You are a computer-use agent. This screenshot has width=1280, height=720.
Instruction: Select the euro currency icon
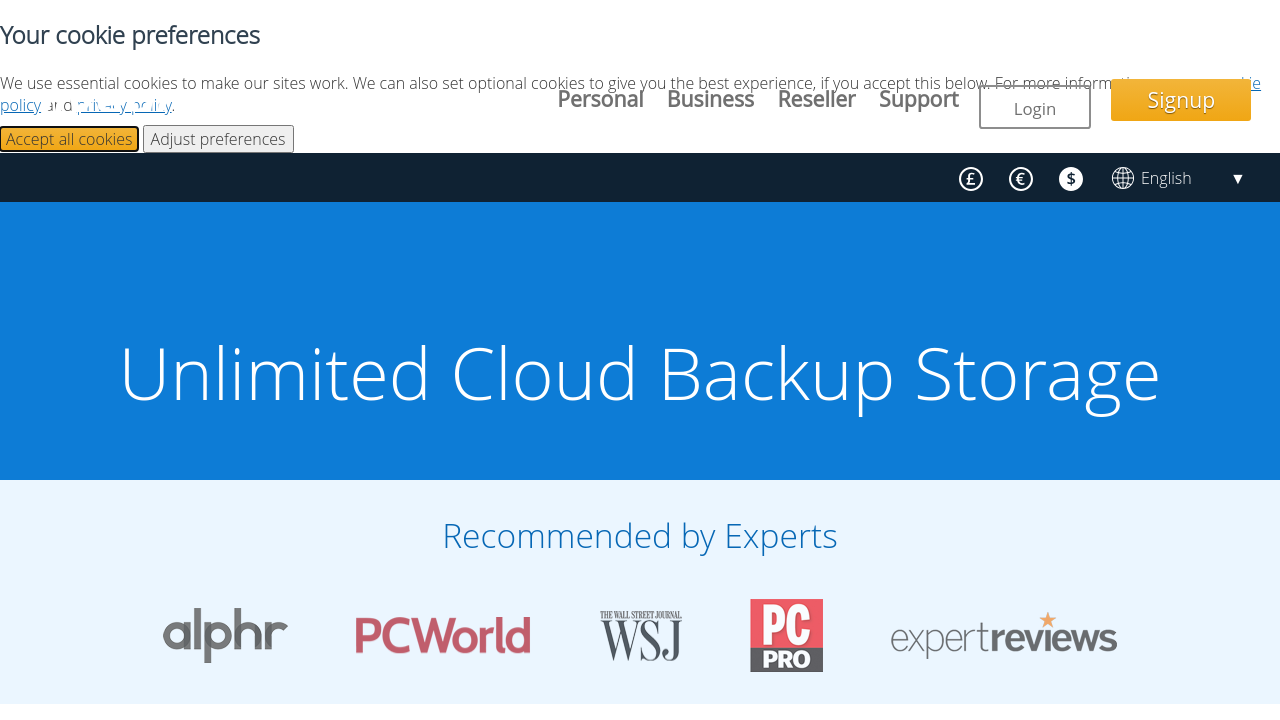1020,179
